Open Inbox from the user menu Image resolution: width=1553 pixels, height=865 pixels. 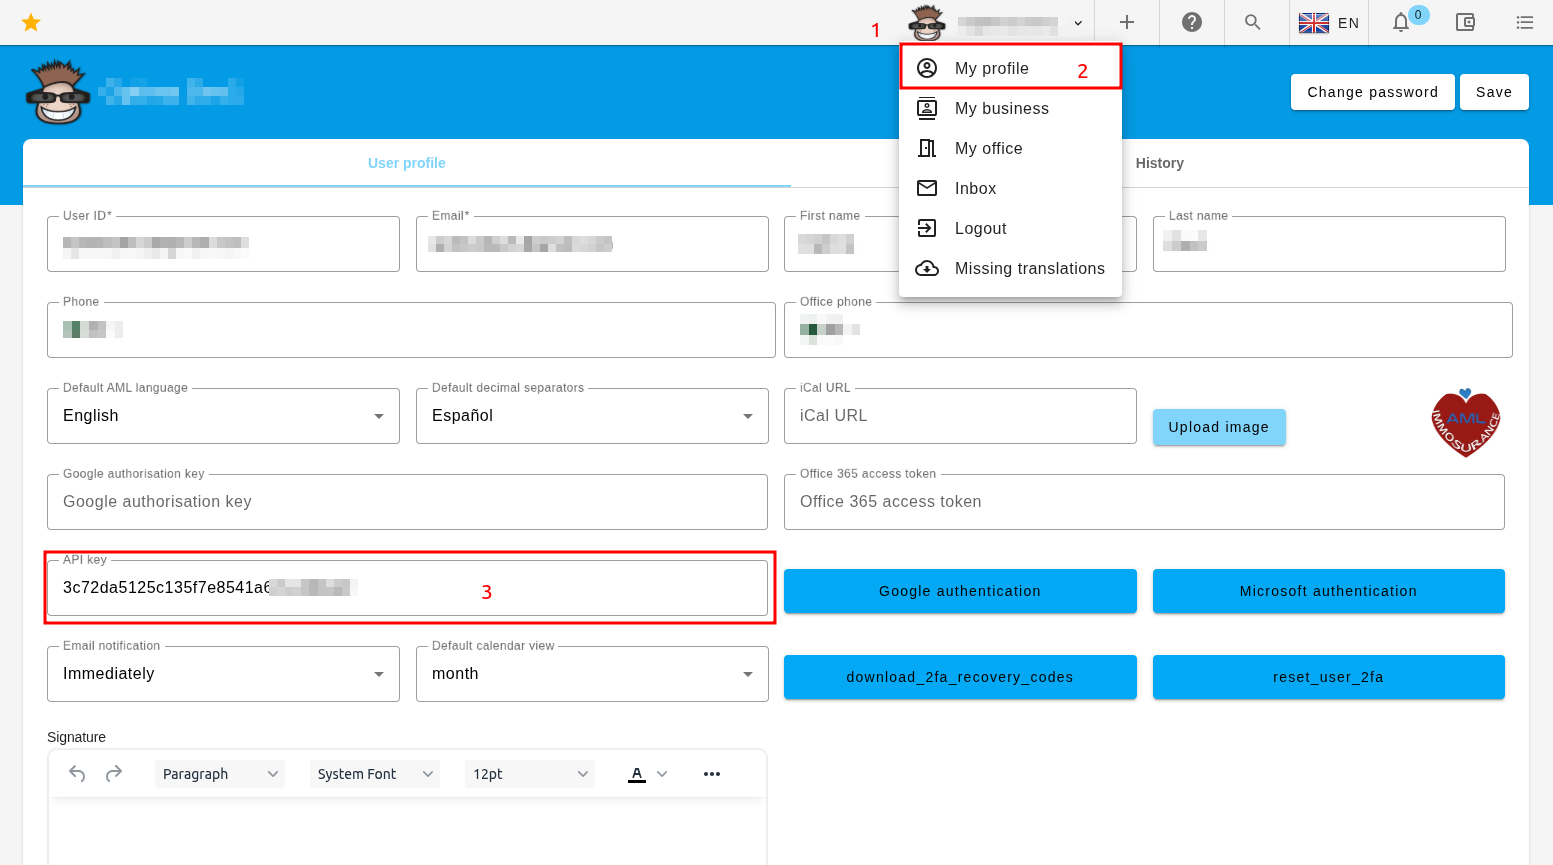(x=1010, y=188)
